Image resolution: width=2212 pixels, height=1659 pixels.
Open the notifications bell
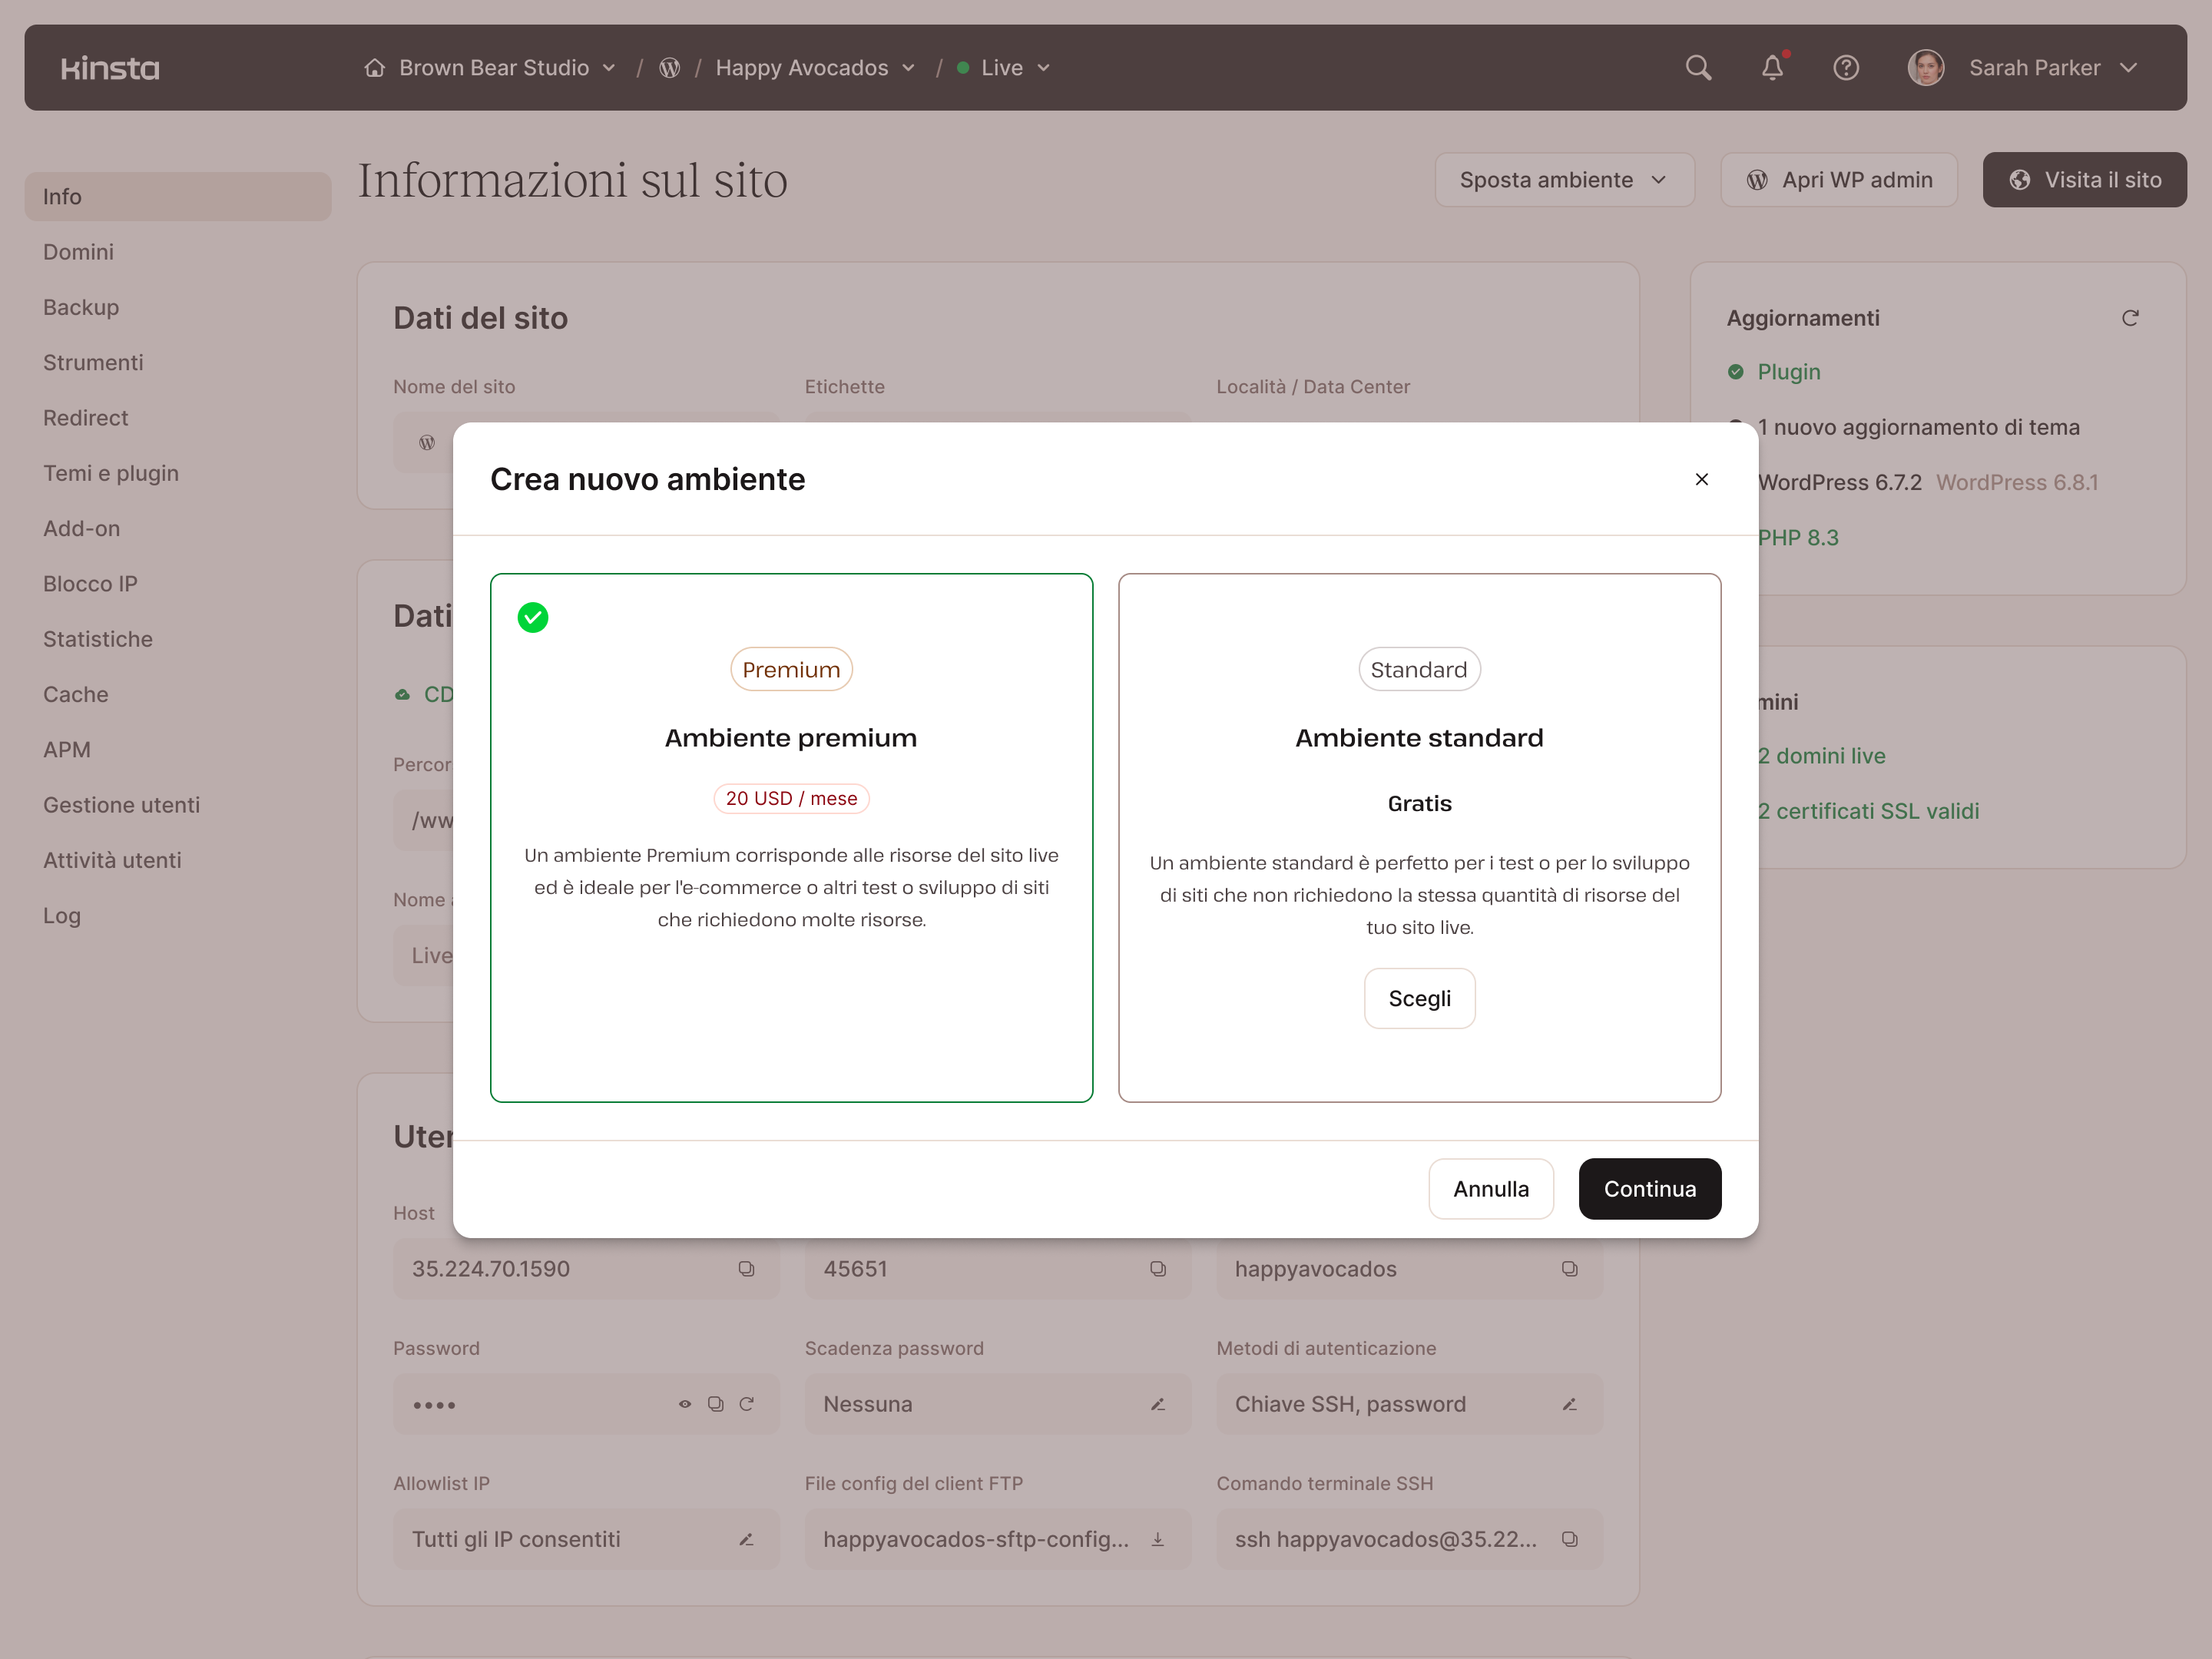1772,67
